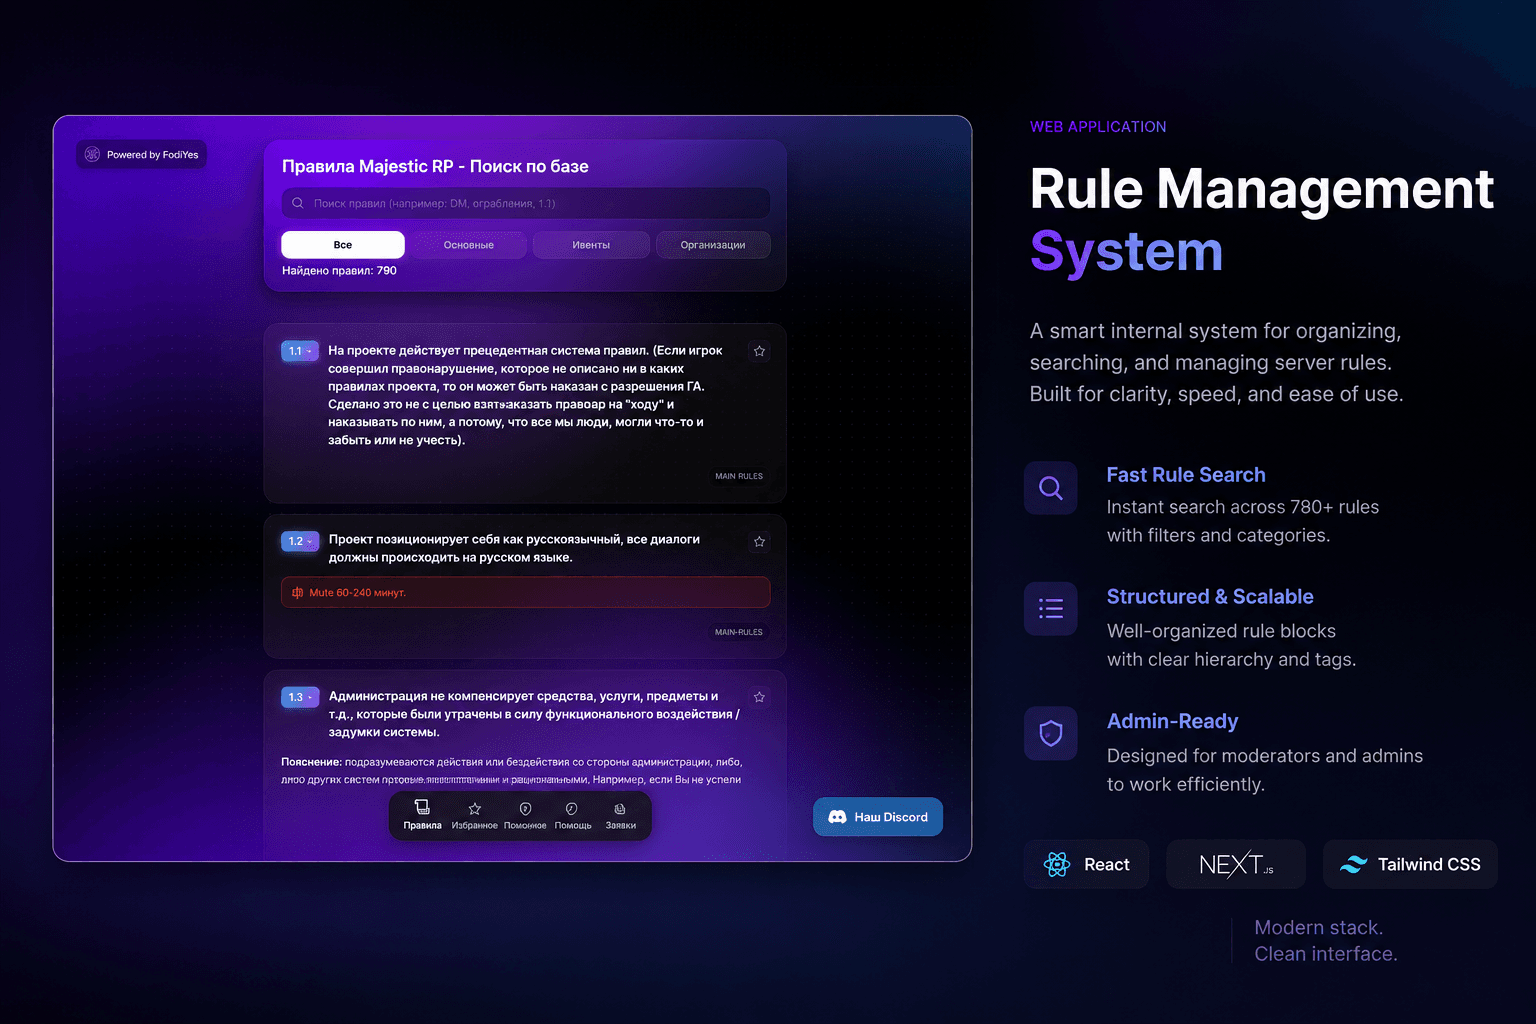The width and height of the screenshot is (1536, 1024).
Task: Click rule 1.1 text about прецедентная система
Action: click(525, 395)
